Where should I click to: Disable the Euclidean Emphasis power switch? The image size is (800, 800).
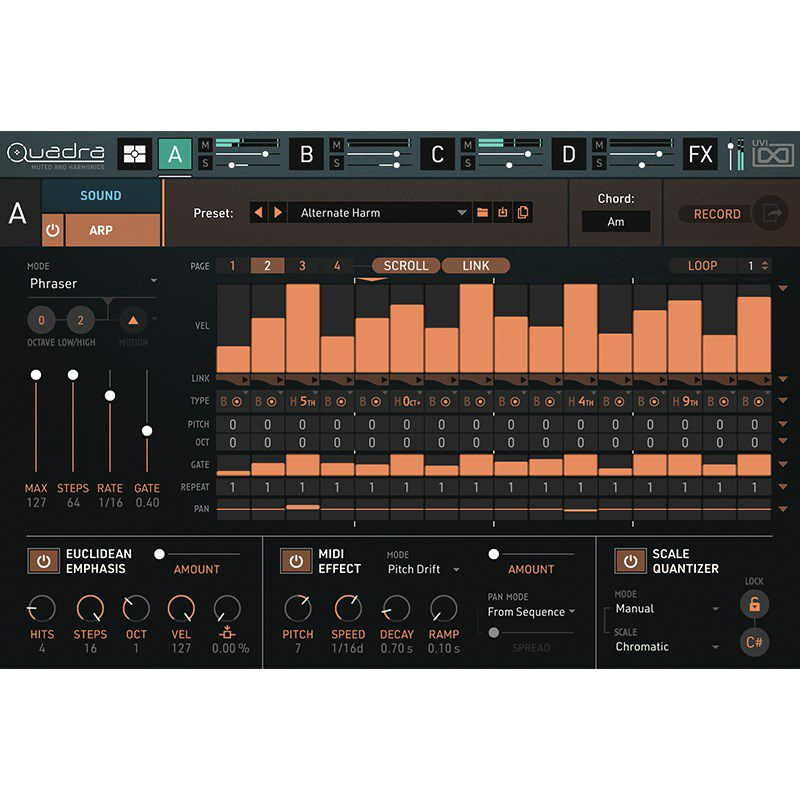pos(43,561)
